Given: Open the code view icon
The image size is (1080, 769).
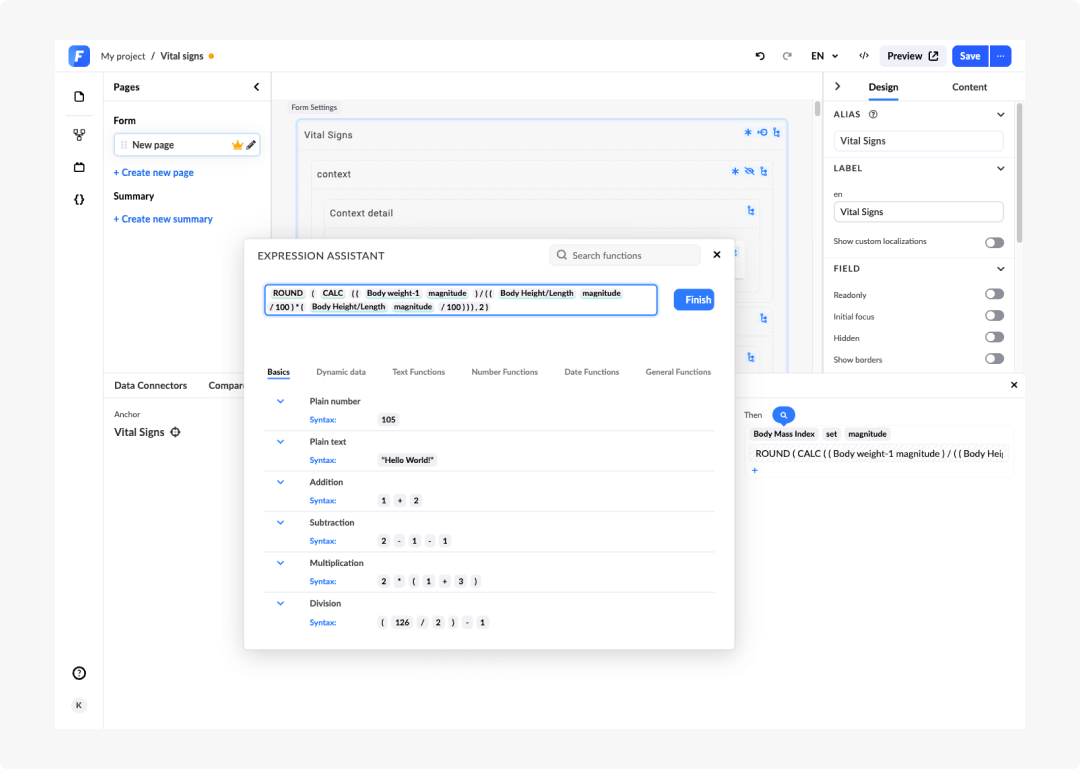Looking at the screenshot, I should (x=864, y=56).
